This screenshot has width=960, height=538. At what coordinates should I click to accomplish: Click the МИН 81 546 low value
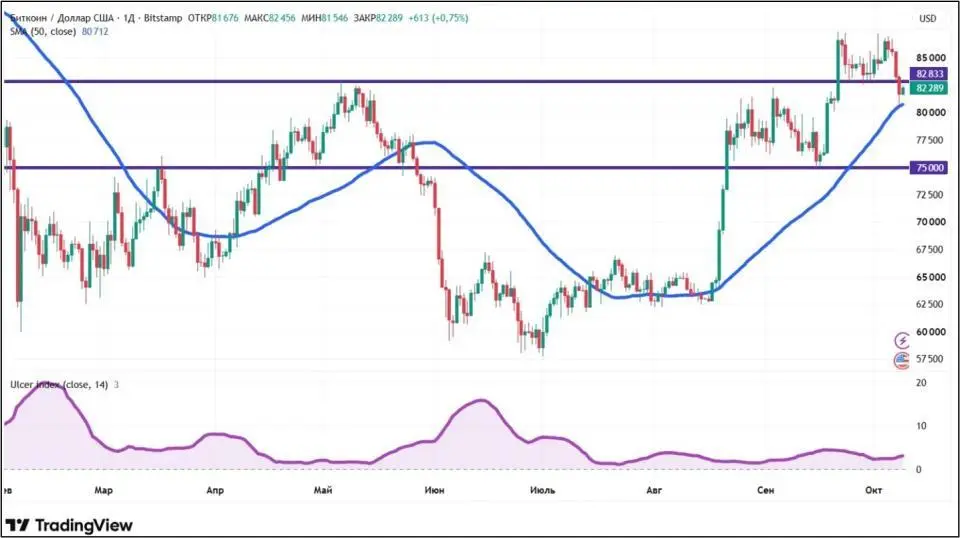coord(324,18)
